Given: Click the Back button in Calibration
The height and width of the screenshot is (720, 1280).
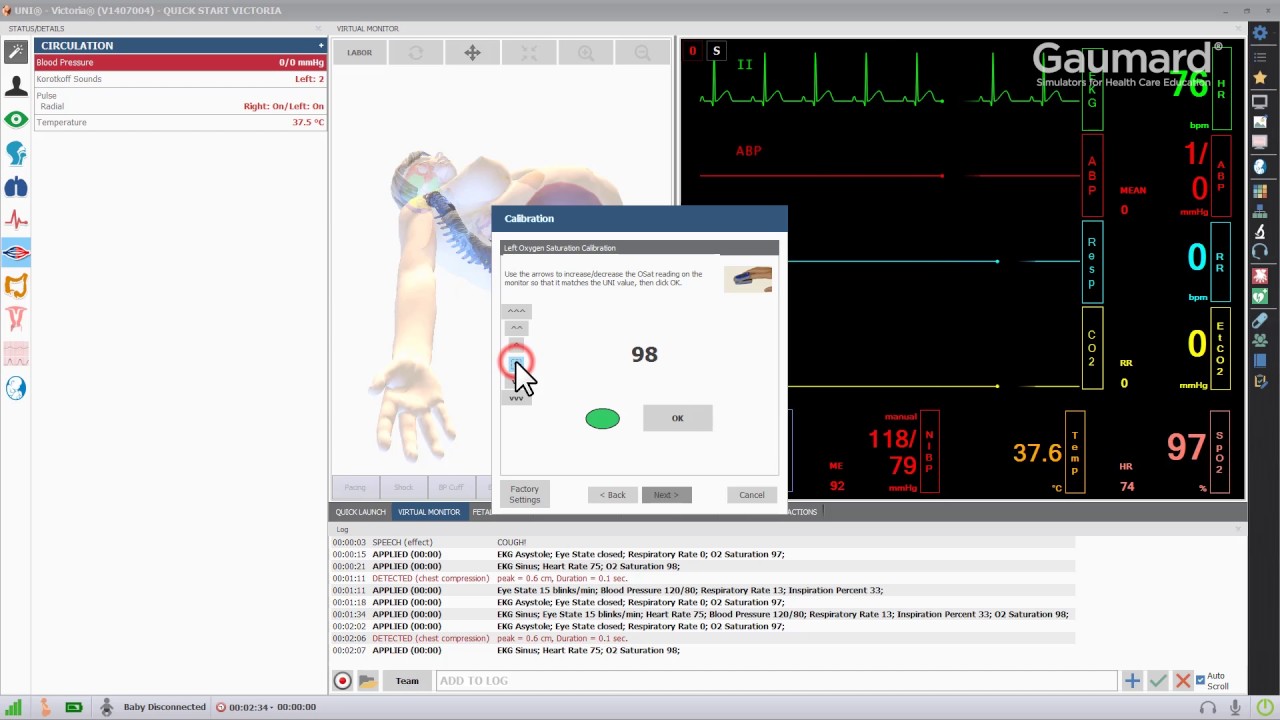Looking at the screenshot, I should (x=613, y=495).
